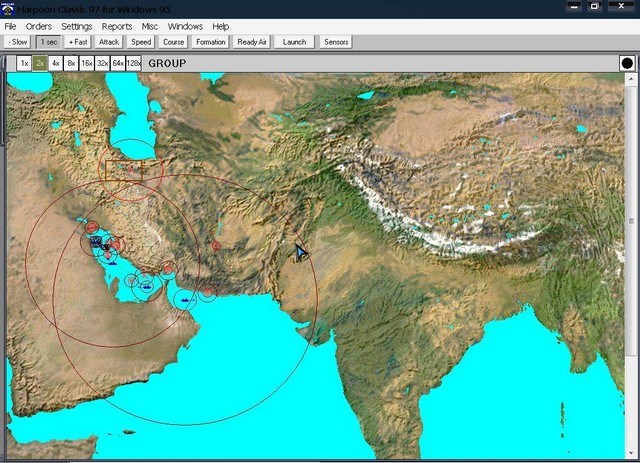Expand the Settings menu
This screenshot has height=463, width=640.
click(76, 26)
